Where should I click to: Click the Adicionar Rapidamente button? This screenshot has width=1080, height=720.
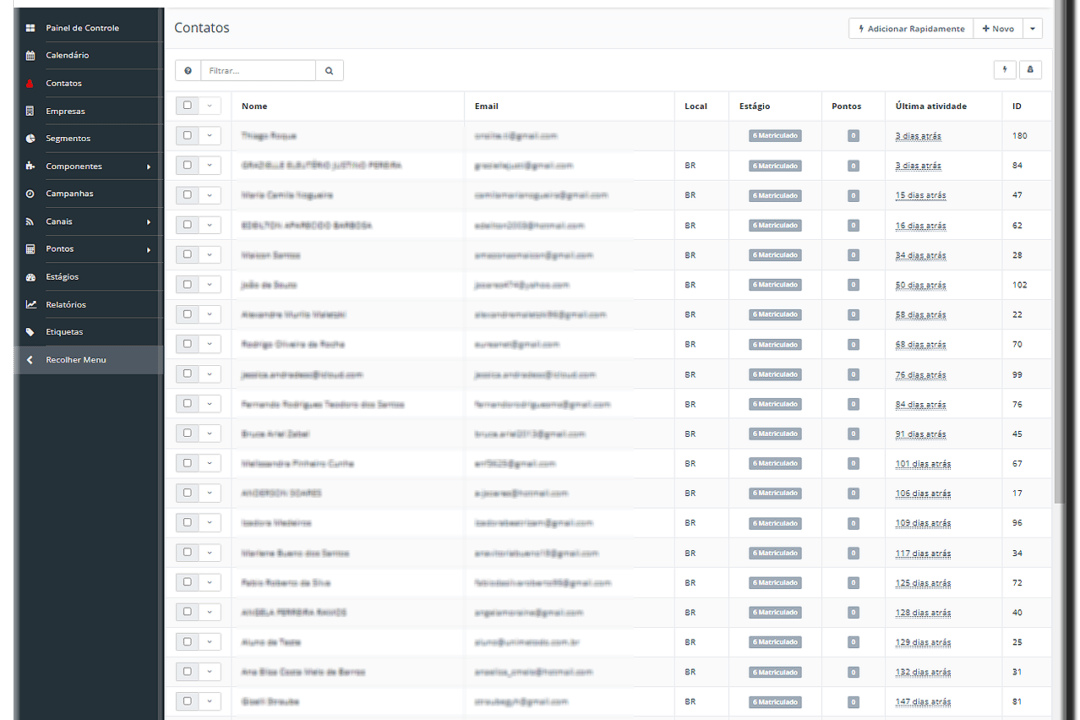point(911,28)
